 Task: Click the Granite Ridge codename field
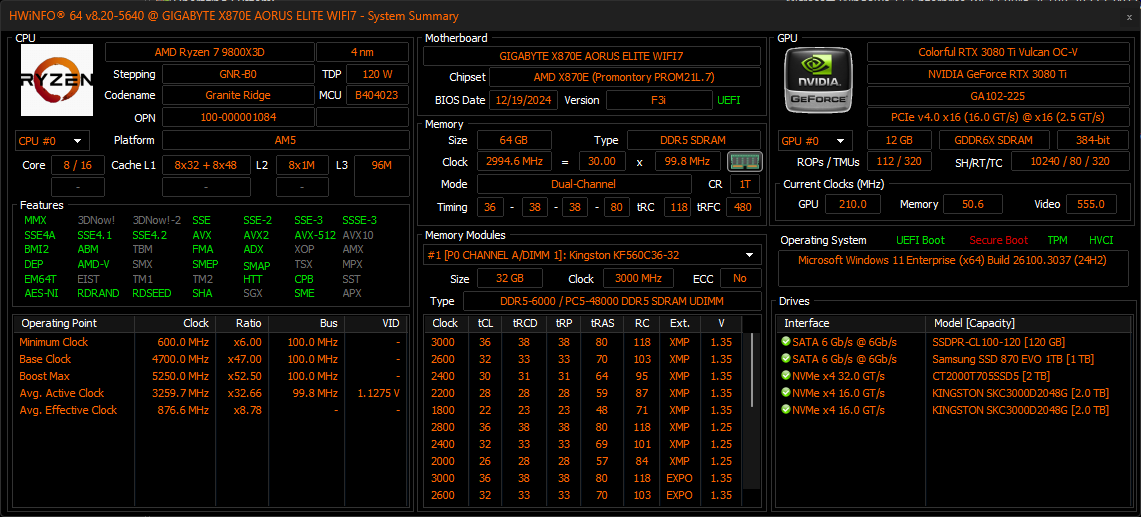click(237, 95)
